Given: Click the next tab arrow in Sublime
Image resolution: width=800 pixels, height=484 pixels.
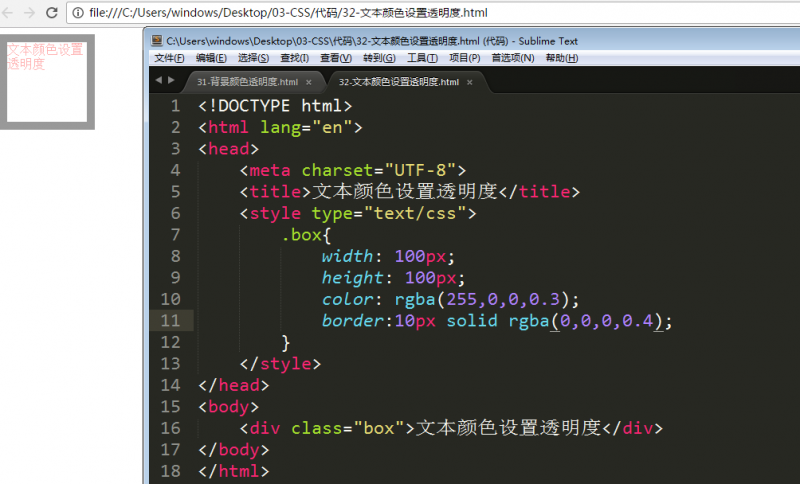Looking at the screenshot, I should pos(171,80).
